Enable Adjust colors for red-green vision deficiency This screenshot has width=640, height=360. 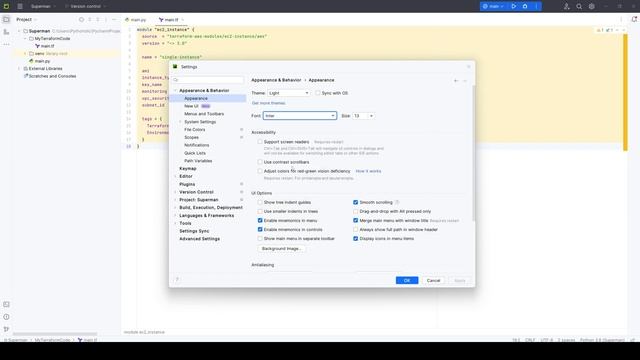click(260, 171)
